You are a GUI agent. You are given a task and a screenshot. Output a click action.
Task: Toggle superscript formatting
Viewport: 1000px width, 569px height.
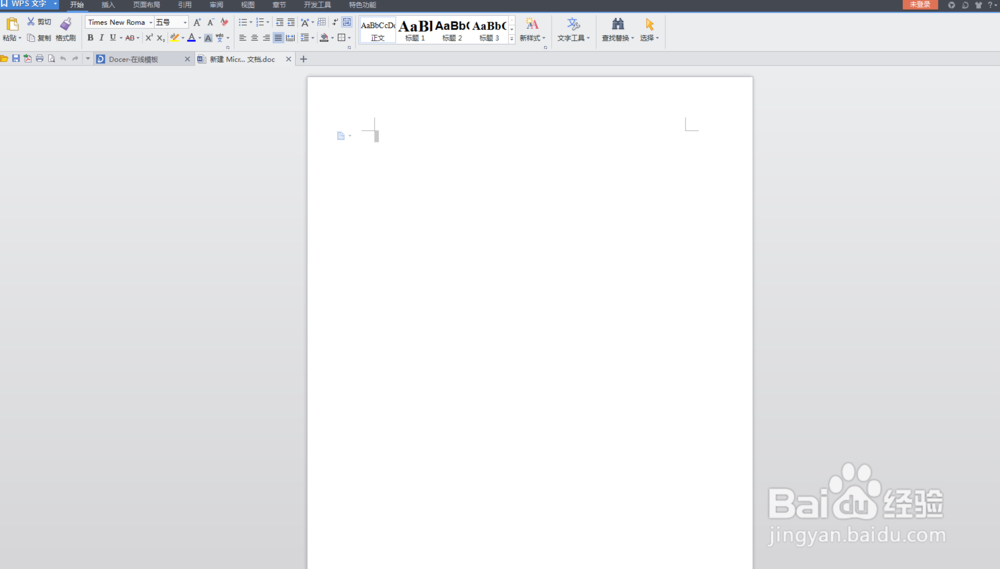tap(149, 38)
